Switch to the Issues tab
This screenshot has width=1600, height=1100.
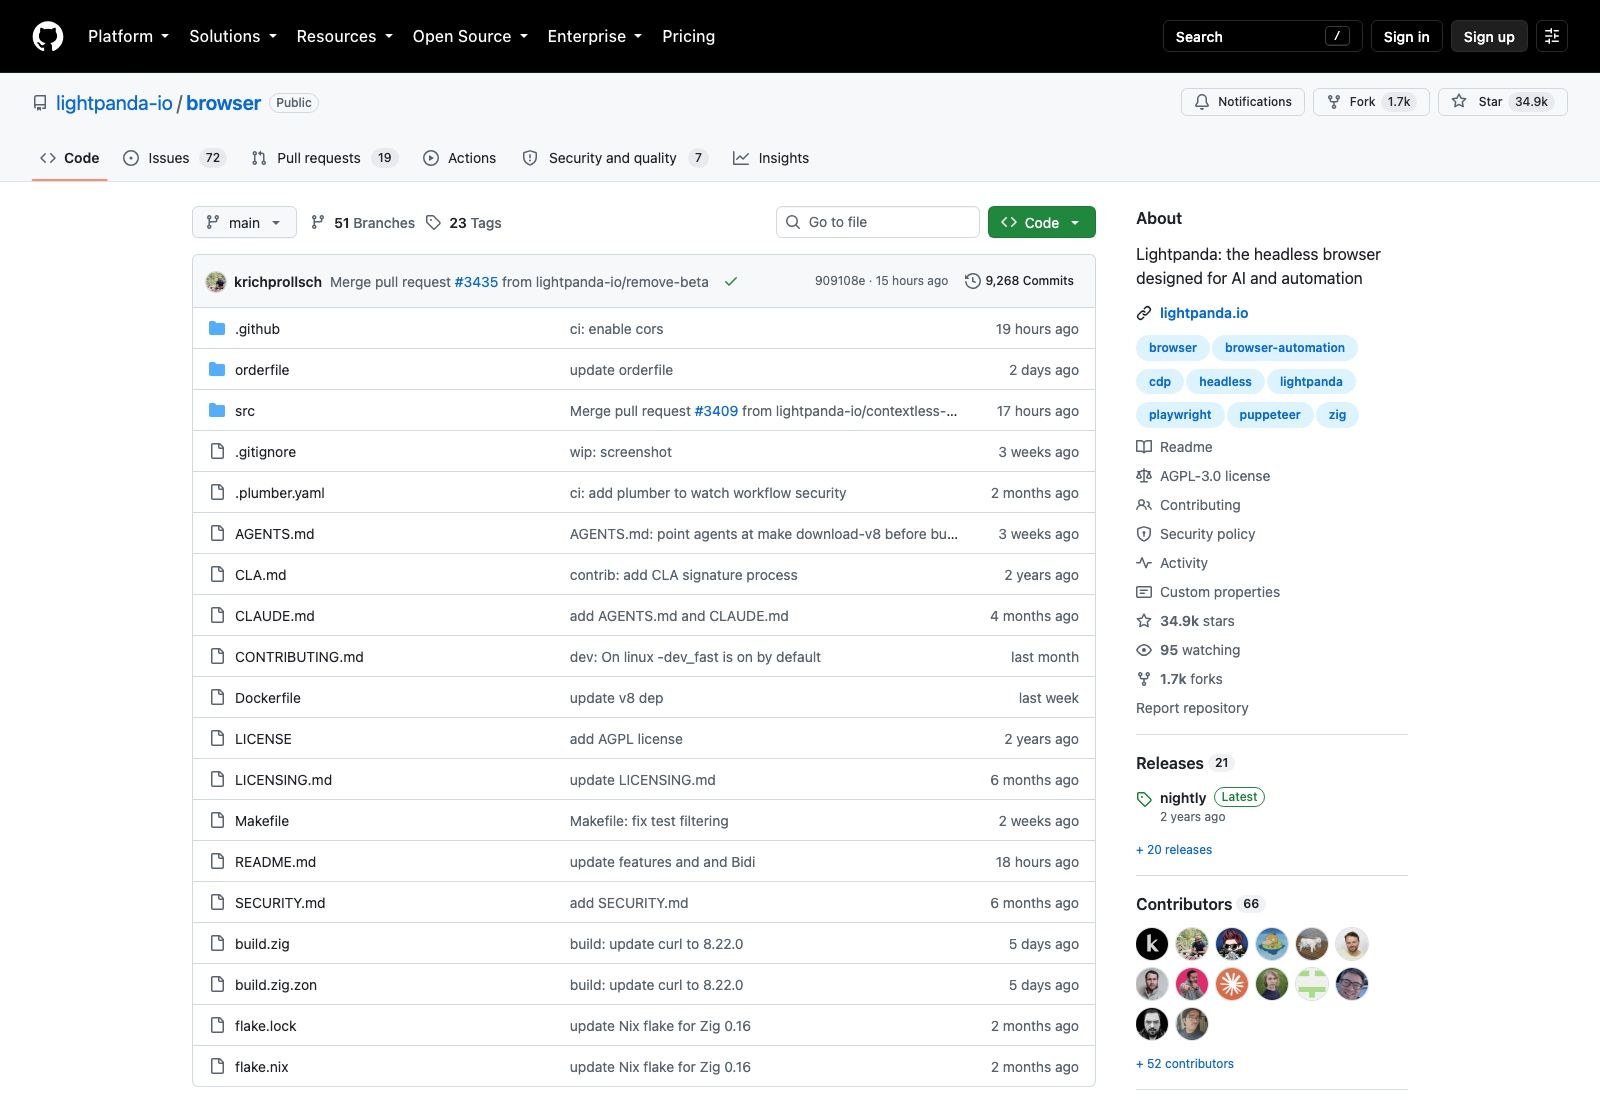(174, 158)
